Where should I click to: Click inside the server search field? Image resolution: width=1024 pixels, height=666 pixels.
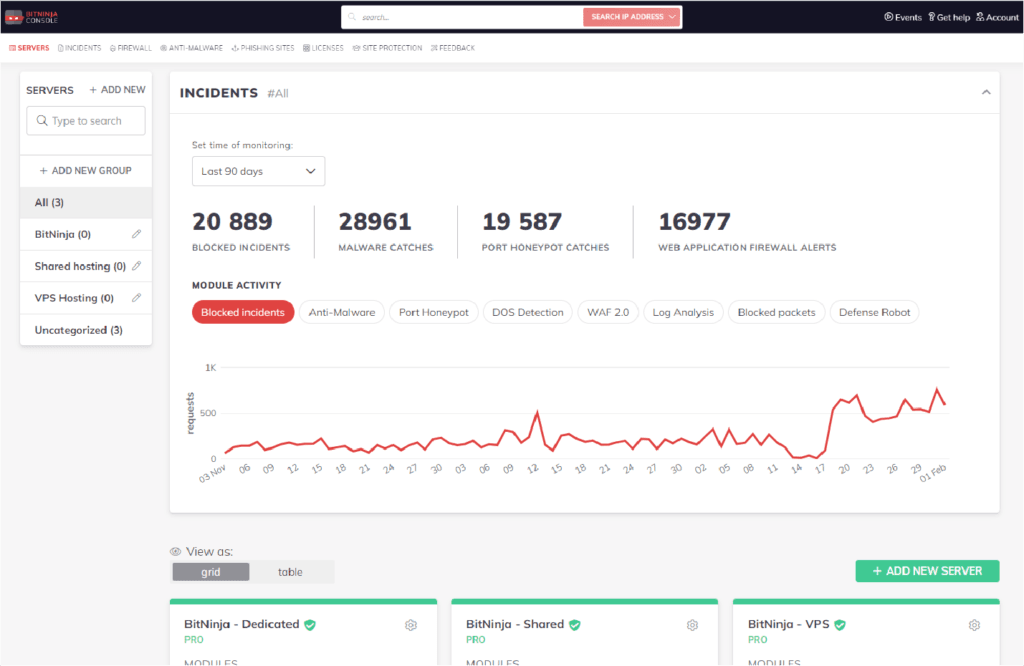point(85,120)
